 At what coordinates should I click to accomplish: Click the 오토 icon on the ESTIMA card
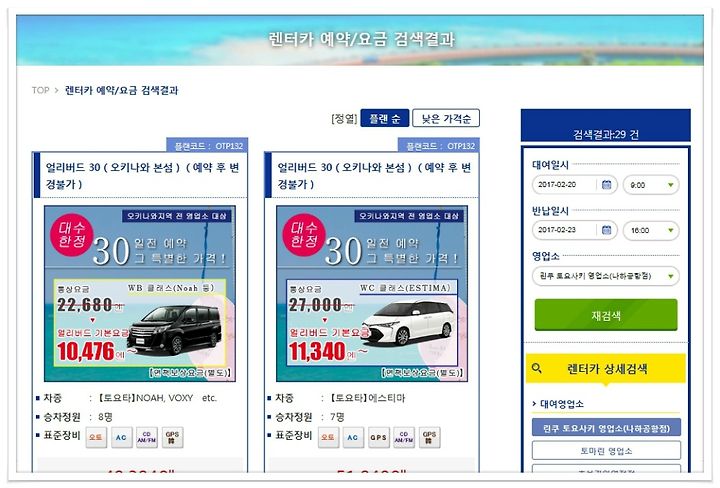[328, 437]
